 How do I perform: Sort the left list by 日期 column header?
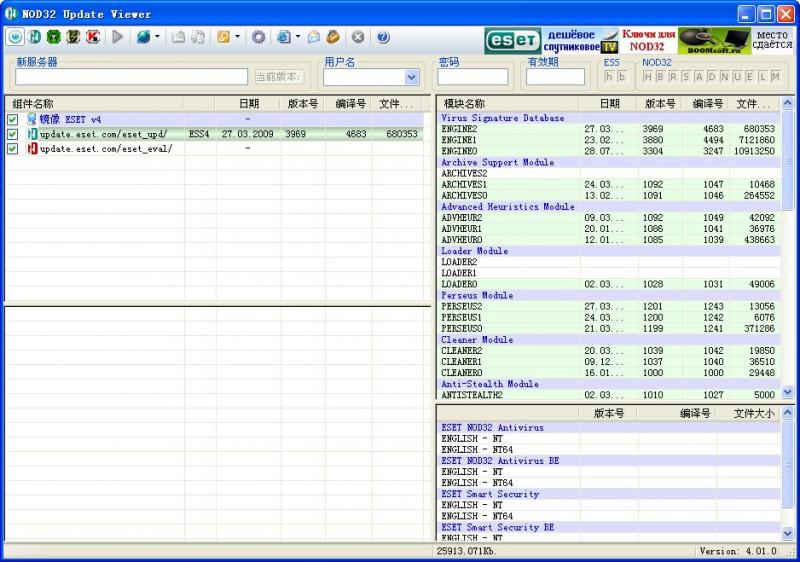248,104
